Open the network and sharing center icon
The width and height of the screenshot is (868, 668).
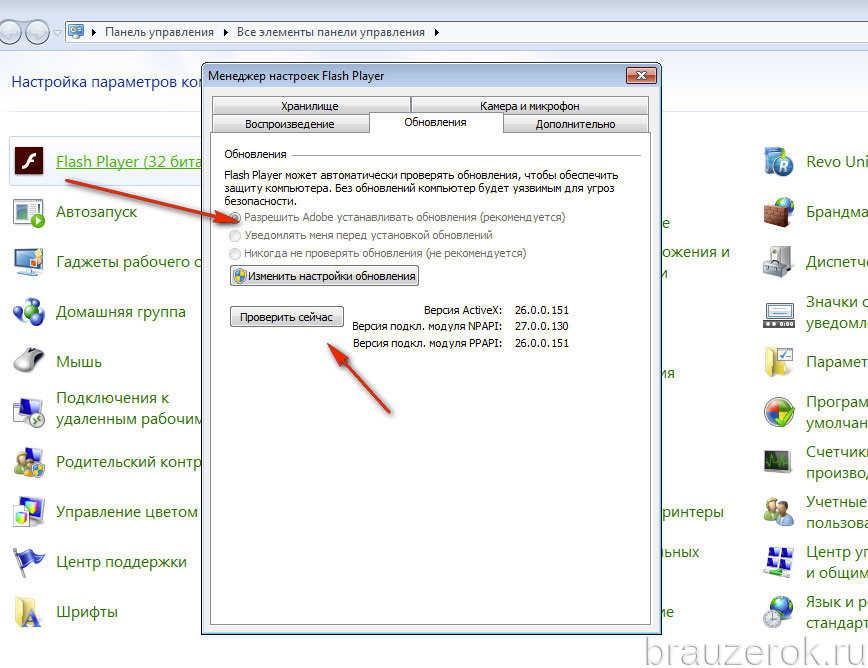pos(779,562)
